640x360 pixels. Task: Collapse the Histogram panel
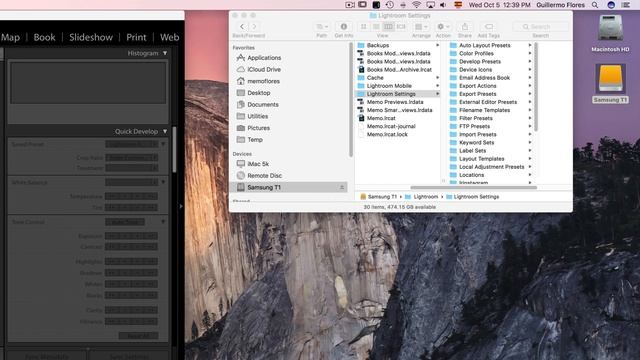pyautogui.click(x=165, y=53)
